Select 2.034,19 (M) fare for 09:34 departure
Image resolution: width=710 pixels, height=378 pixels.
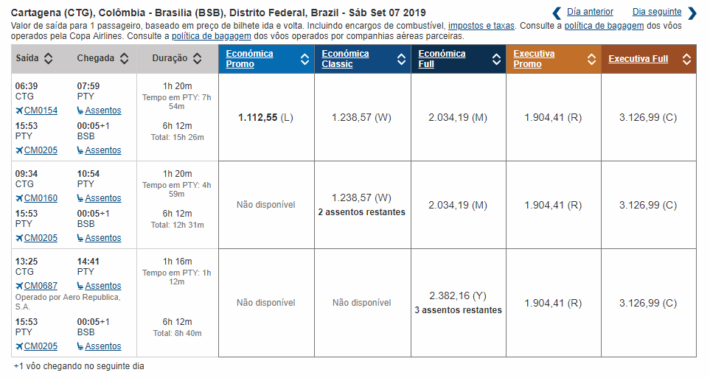point(458,206)
